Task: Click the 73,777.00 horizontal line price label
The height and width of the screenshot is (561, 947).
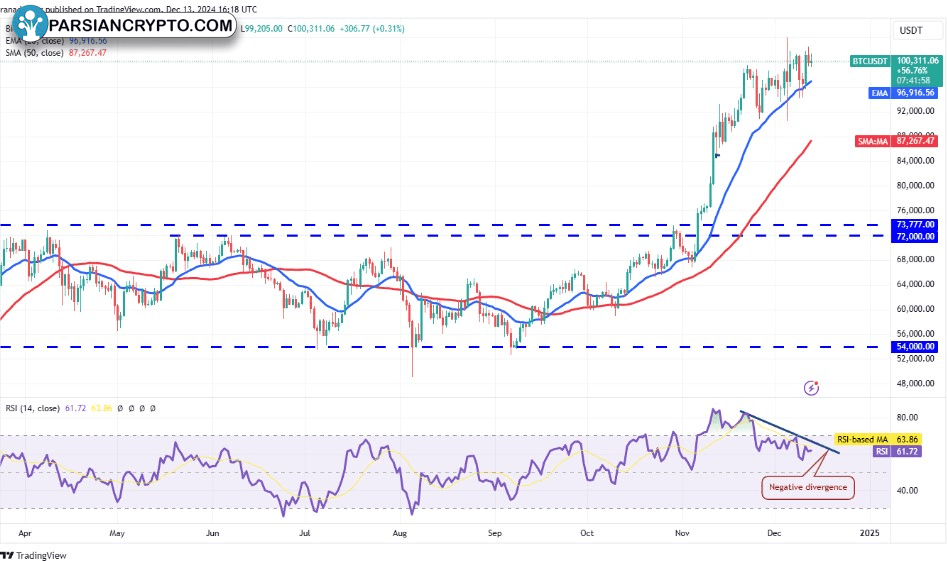Action: click(915, 225)
